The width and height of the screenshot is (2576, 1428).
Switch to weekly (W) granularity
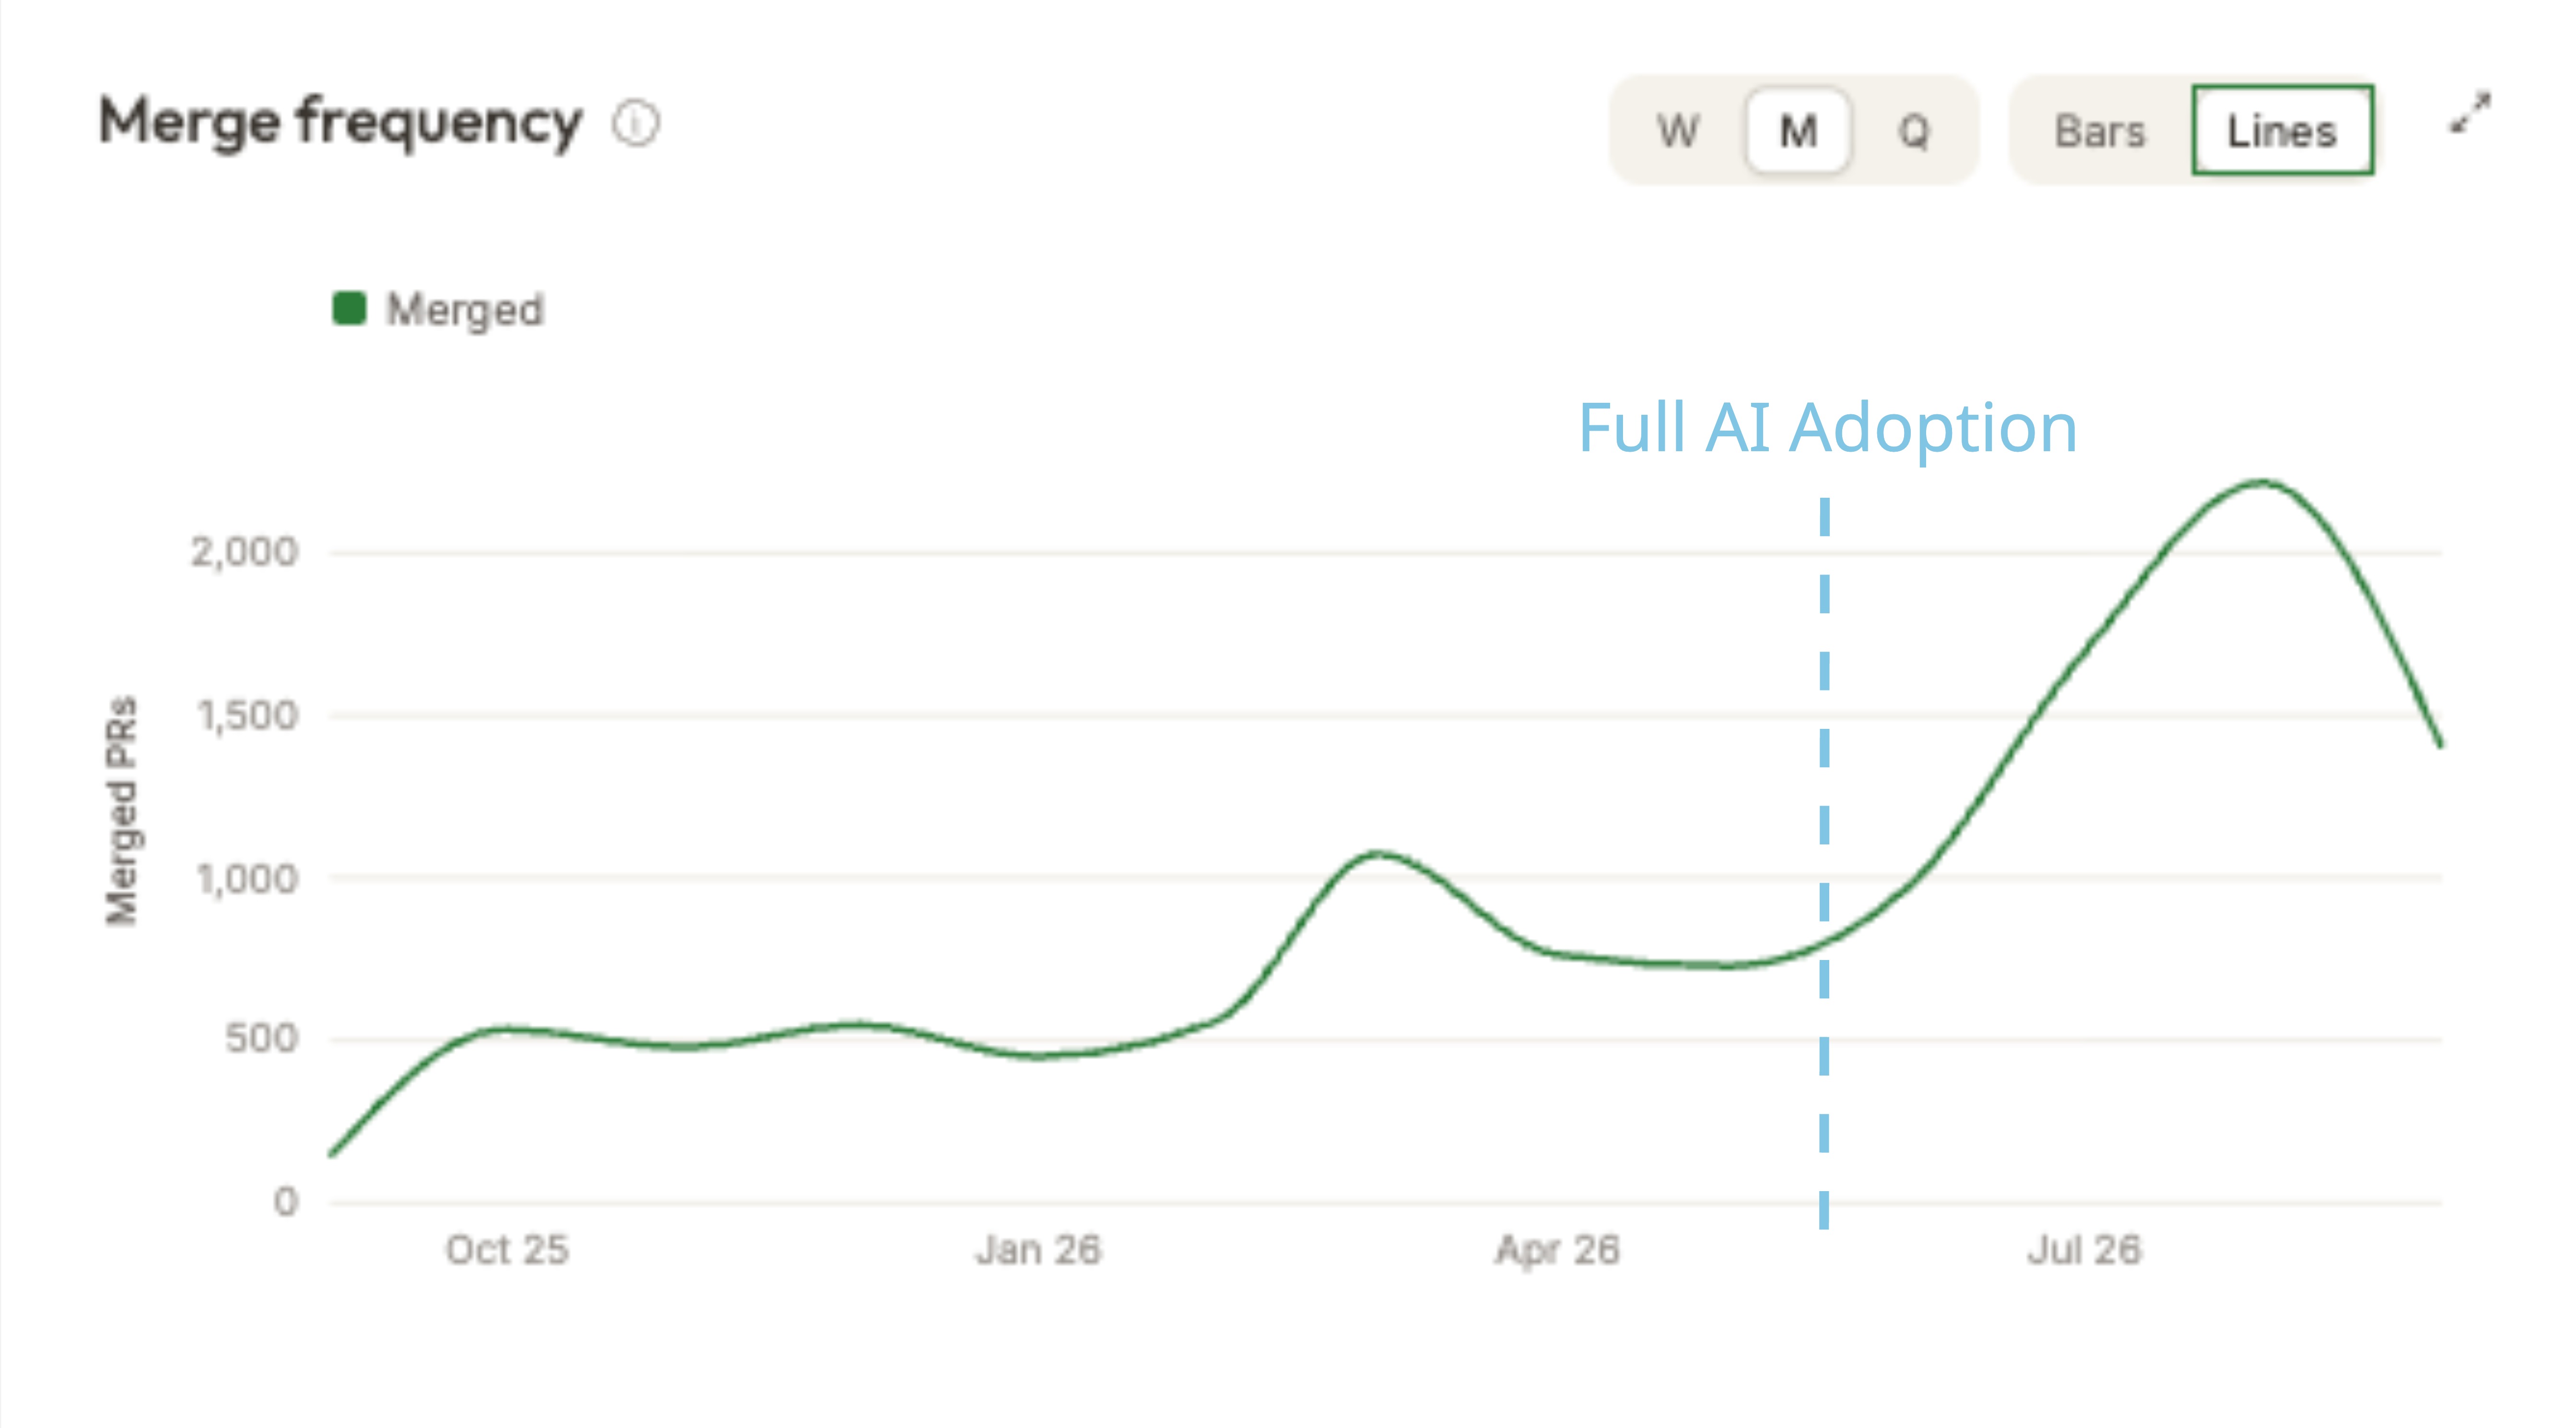point(1677,131)
